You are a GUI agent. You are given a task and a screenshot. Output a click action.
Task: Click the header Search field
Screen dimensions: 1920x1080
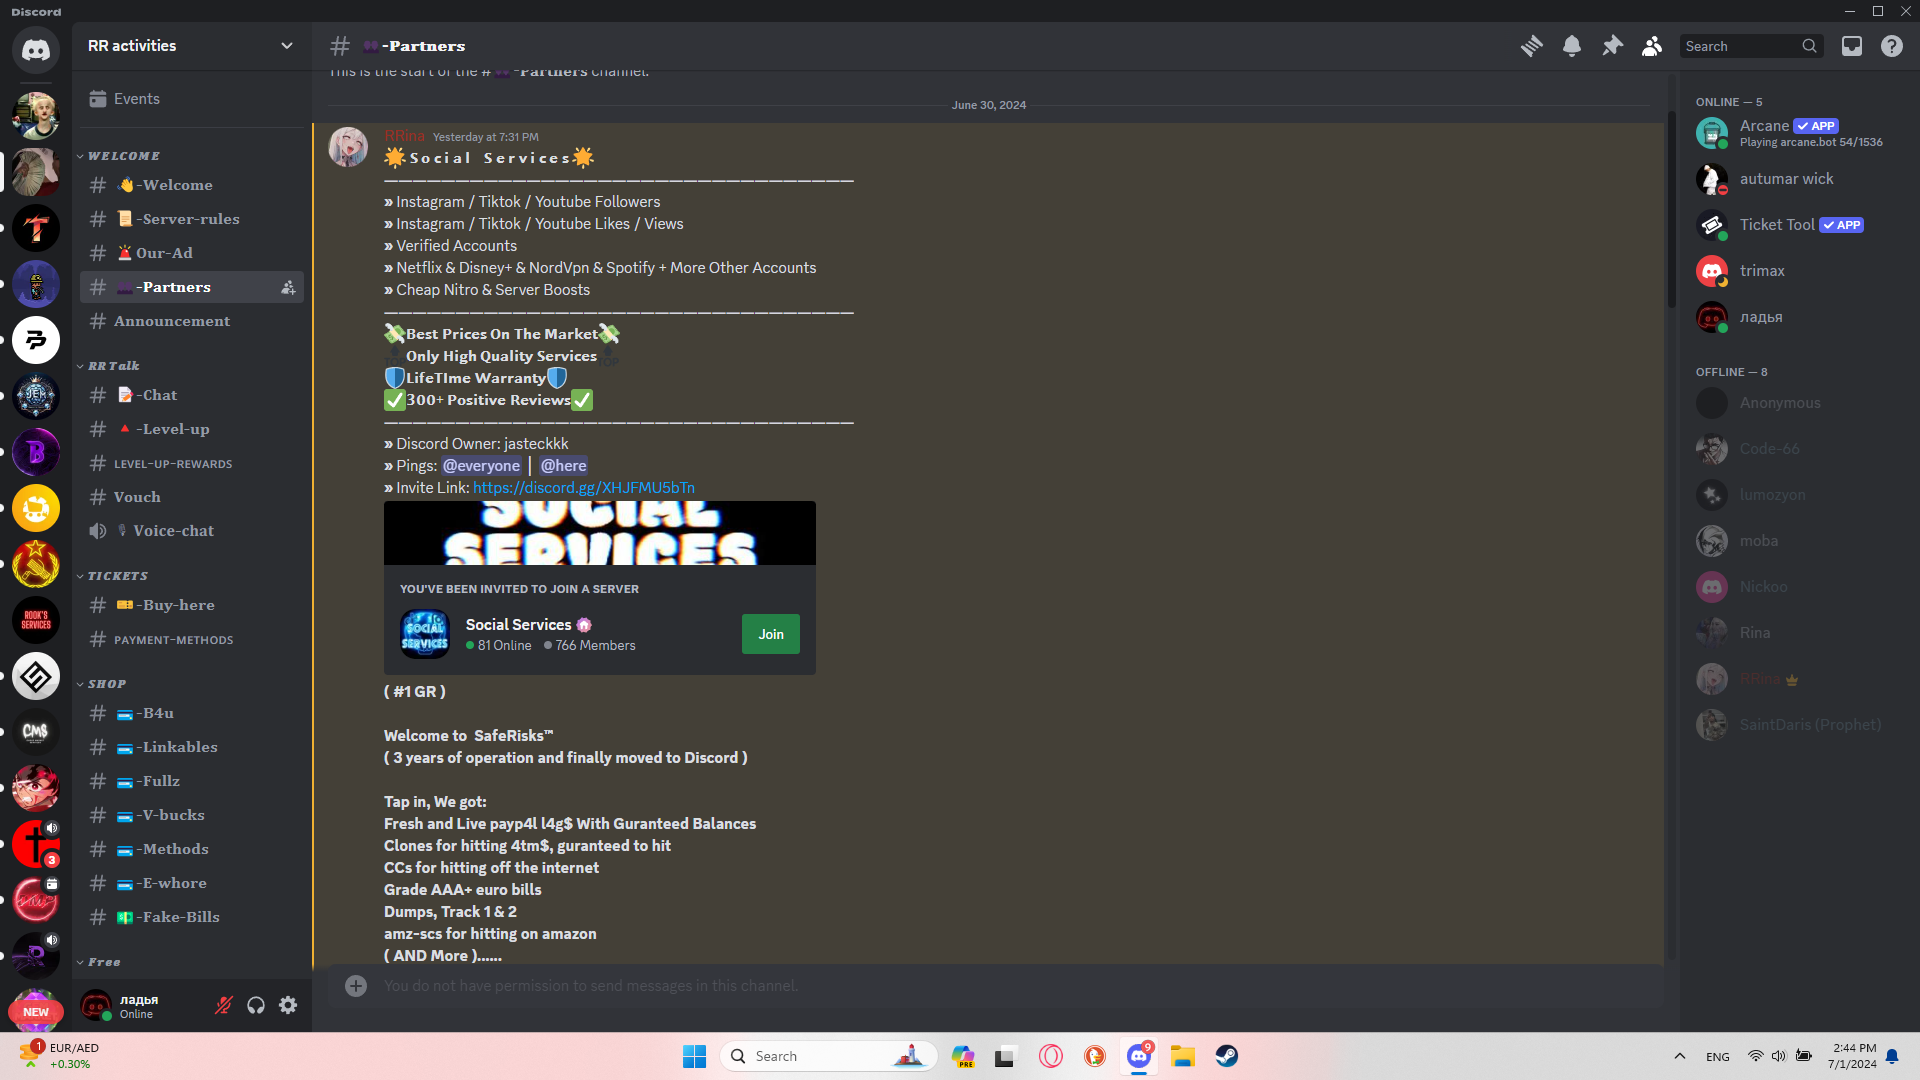point(1751,46)
